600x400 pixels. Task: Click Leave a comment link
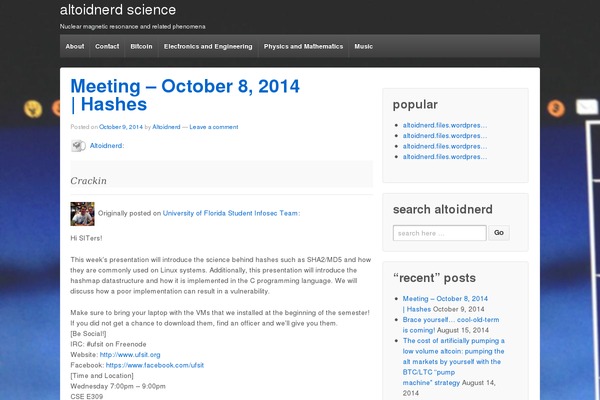[214, 127]
